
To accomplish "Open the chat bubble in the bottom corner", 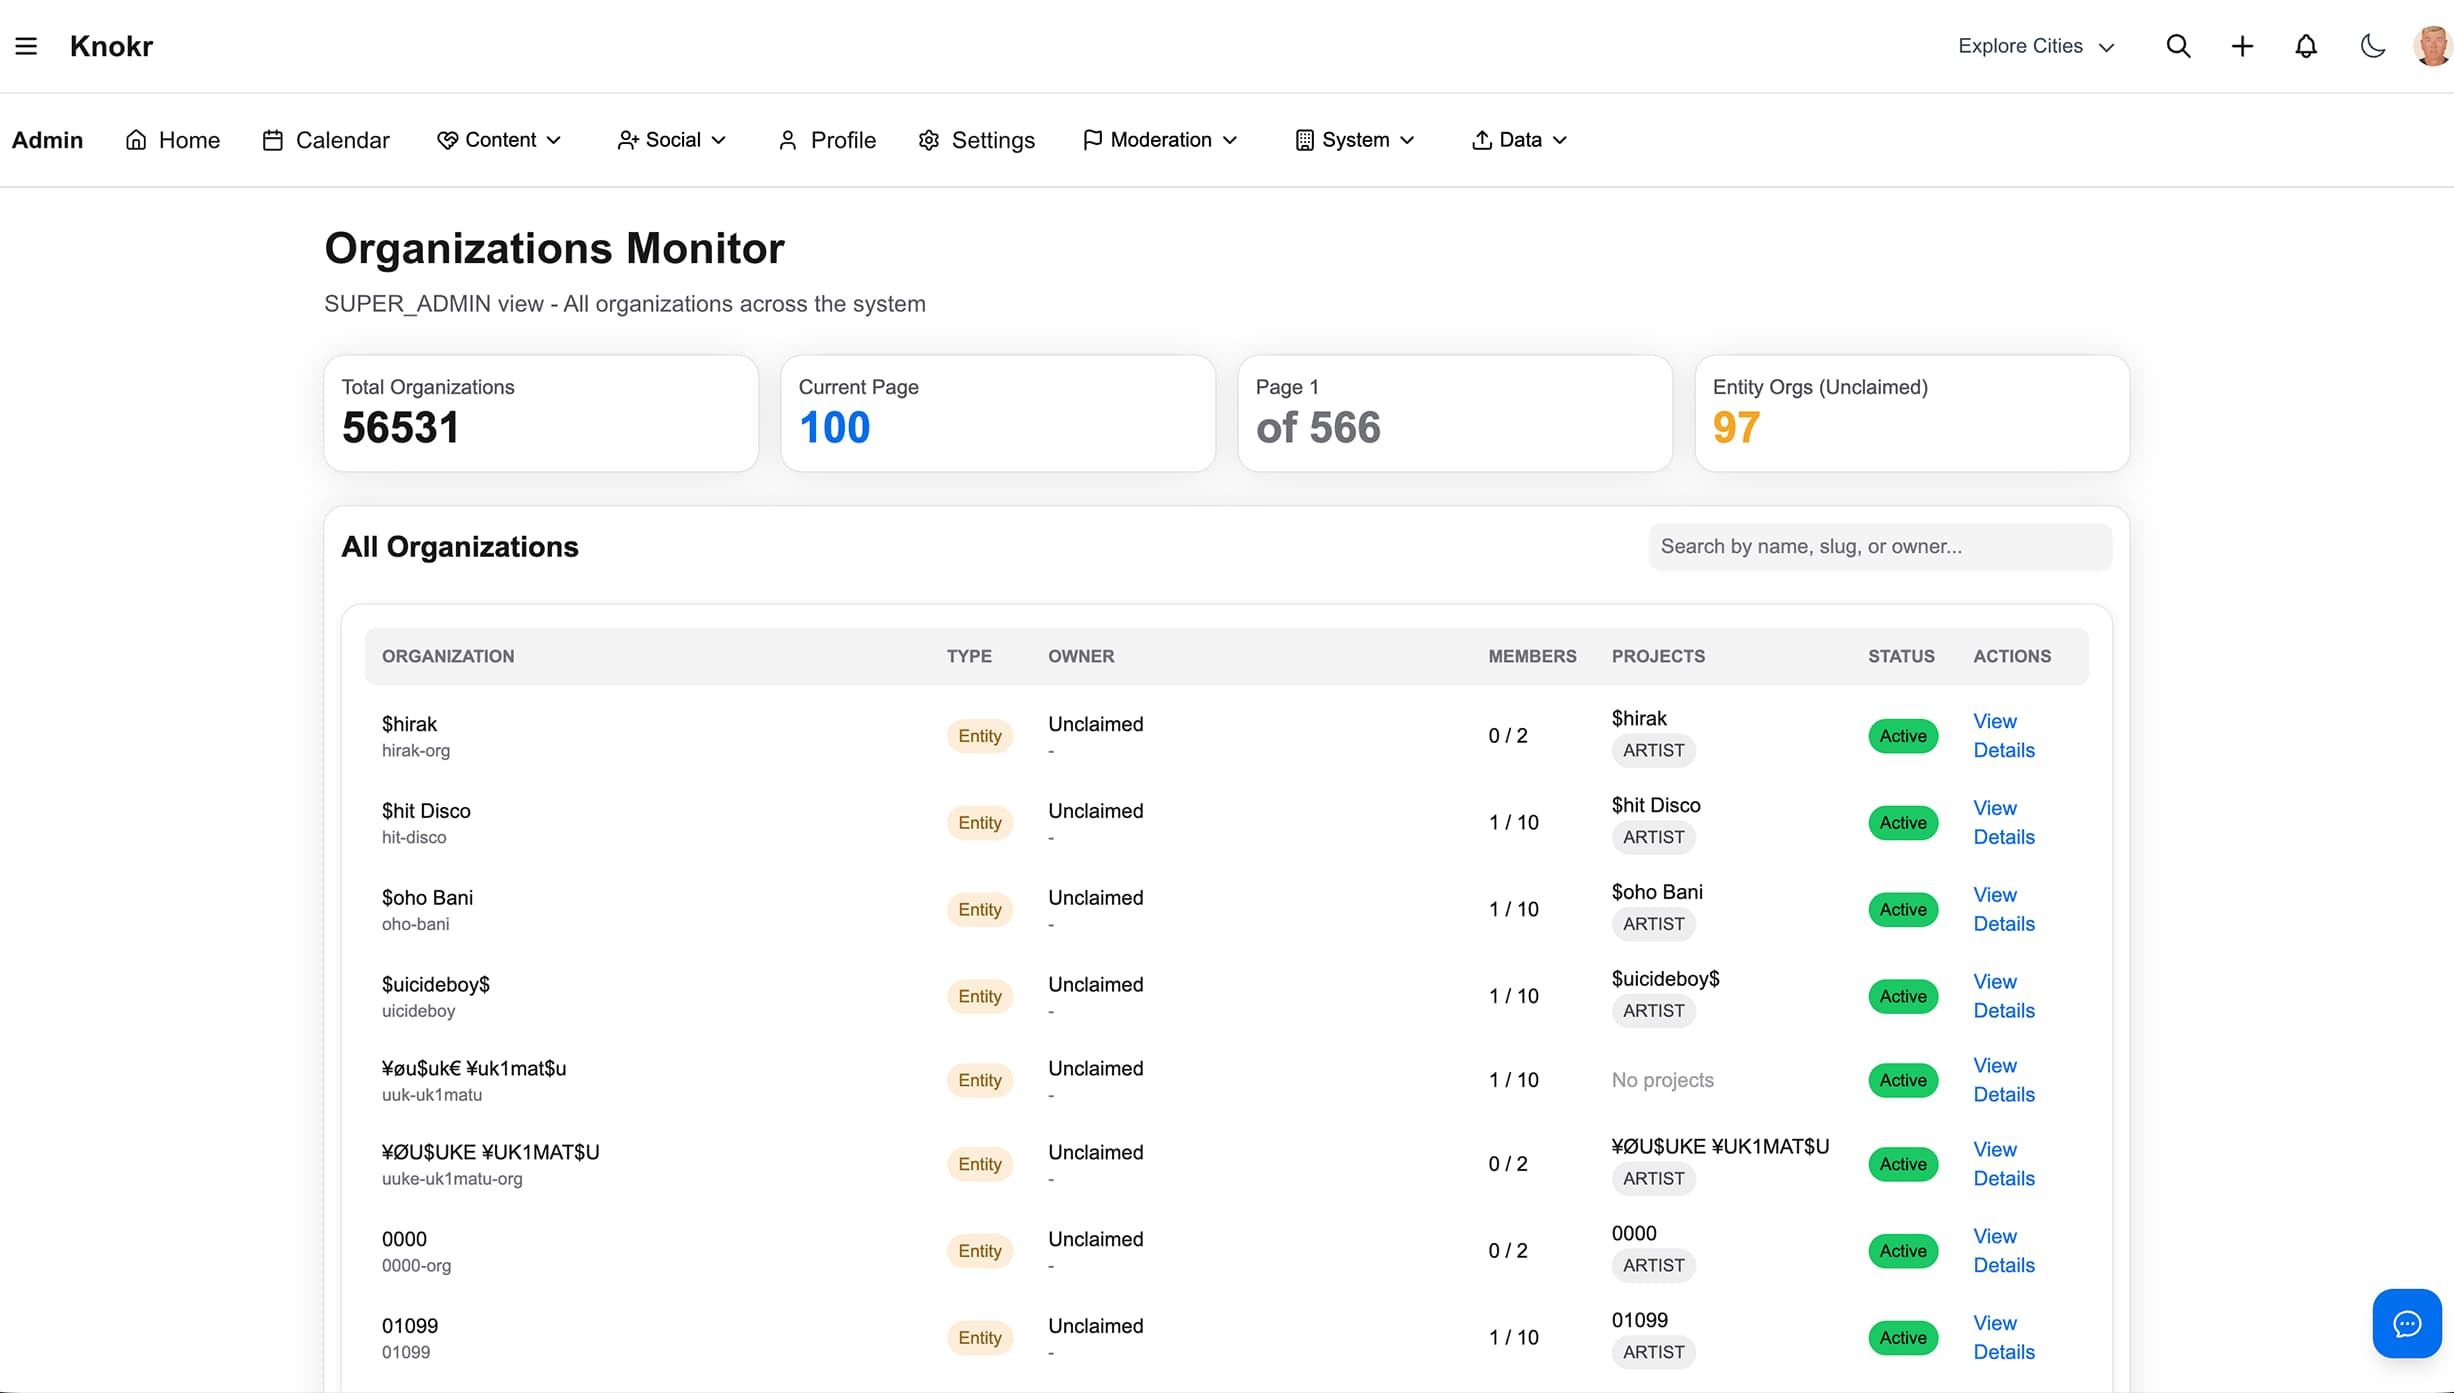I will (2406, 1323).
